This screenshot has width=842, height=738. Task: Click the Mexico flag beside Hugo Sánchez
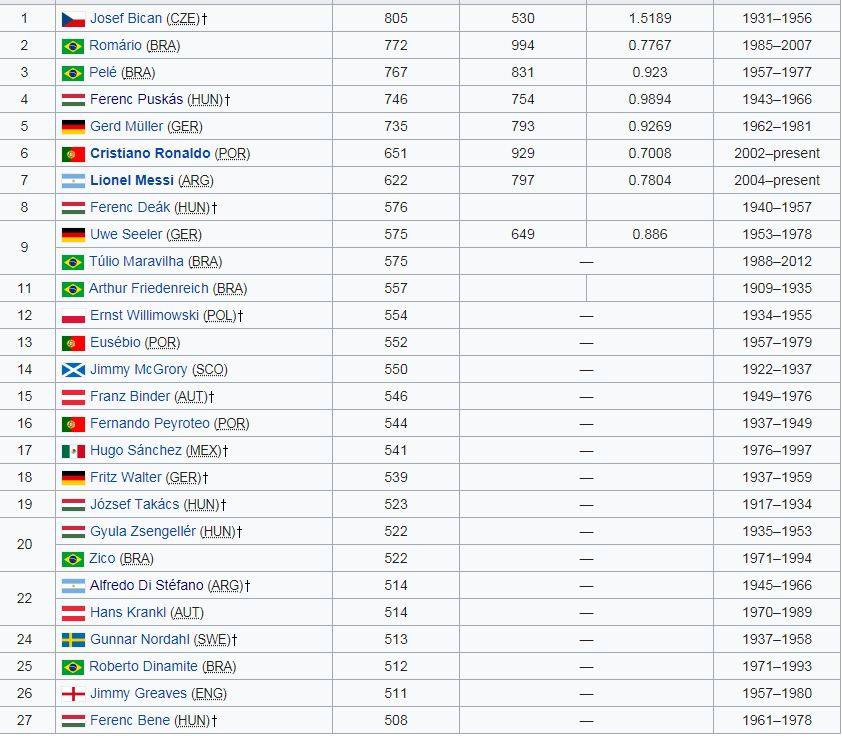[73, 451]
